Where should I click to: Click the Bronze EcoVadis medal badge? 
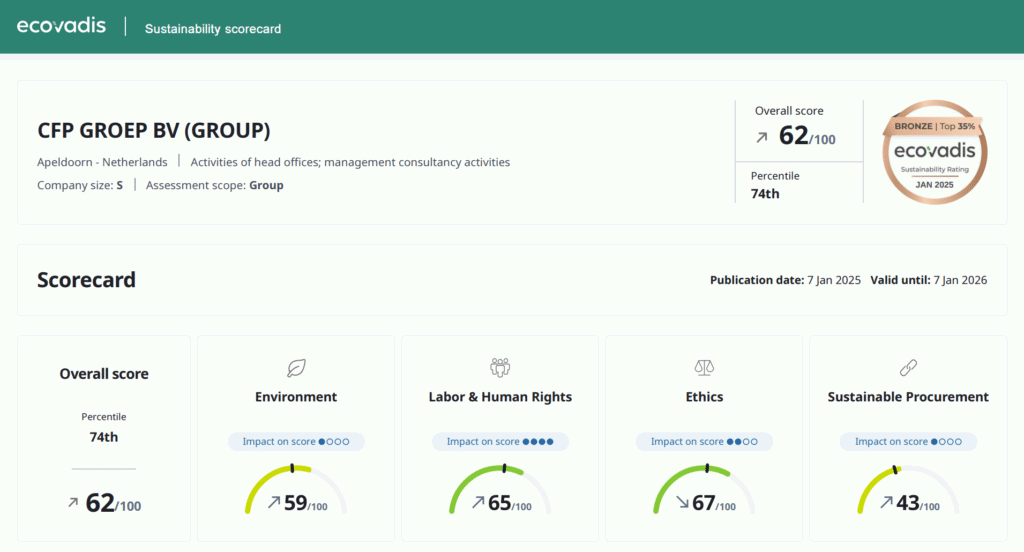(935, 152)
